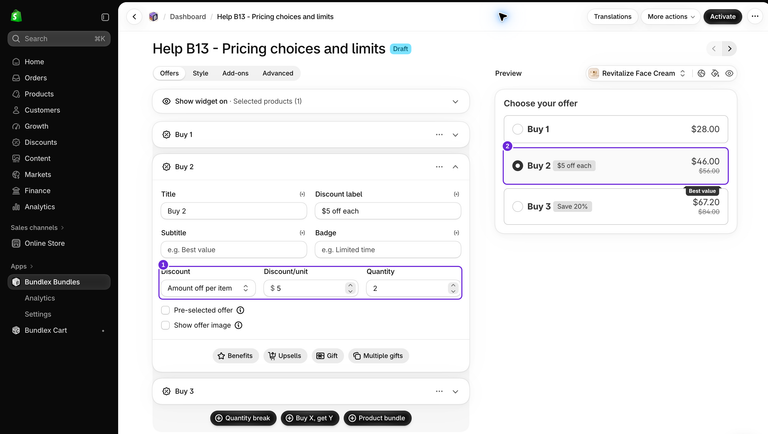Open the Buy 2 offer options menu
The image size is (768, 434).
click(x=439, y=167)
